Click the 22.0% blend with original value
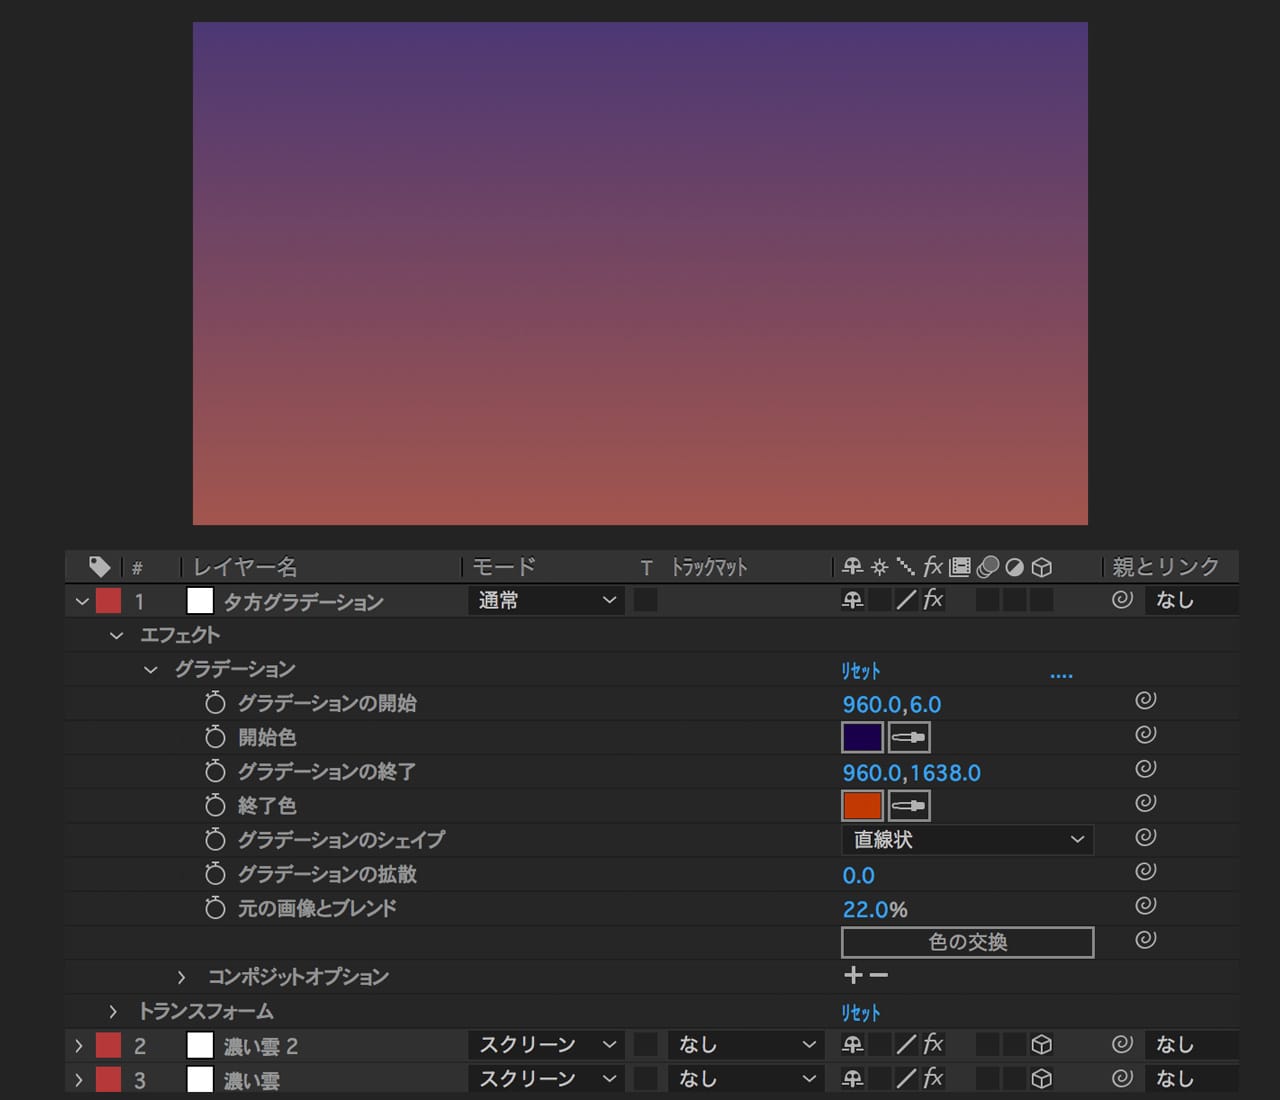Image resolution: width=1280 pixels, height=1100 pixels. coord(874,910)
